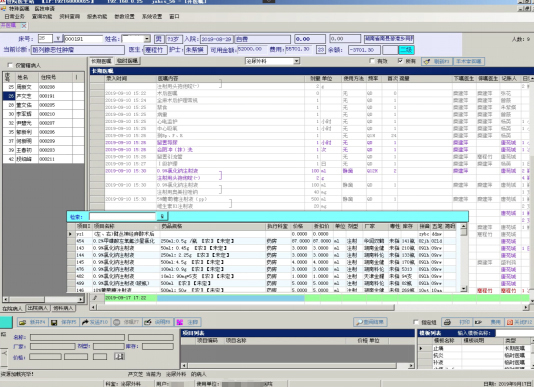This screenshot has width=534, height=387.
Task: Open the department dropdown above orders table
Action: (297, 61)
